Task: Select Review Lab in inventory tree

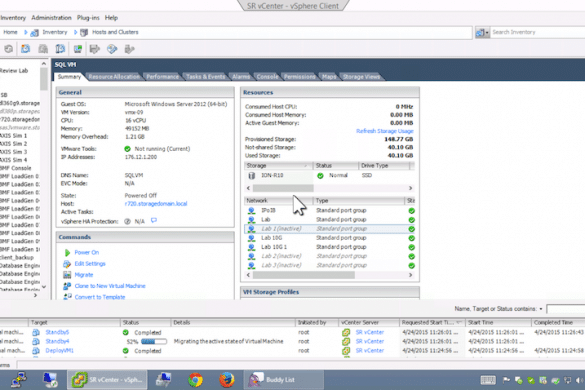Action: click(x=14, y=71)
